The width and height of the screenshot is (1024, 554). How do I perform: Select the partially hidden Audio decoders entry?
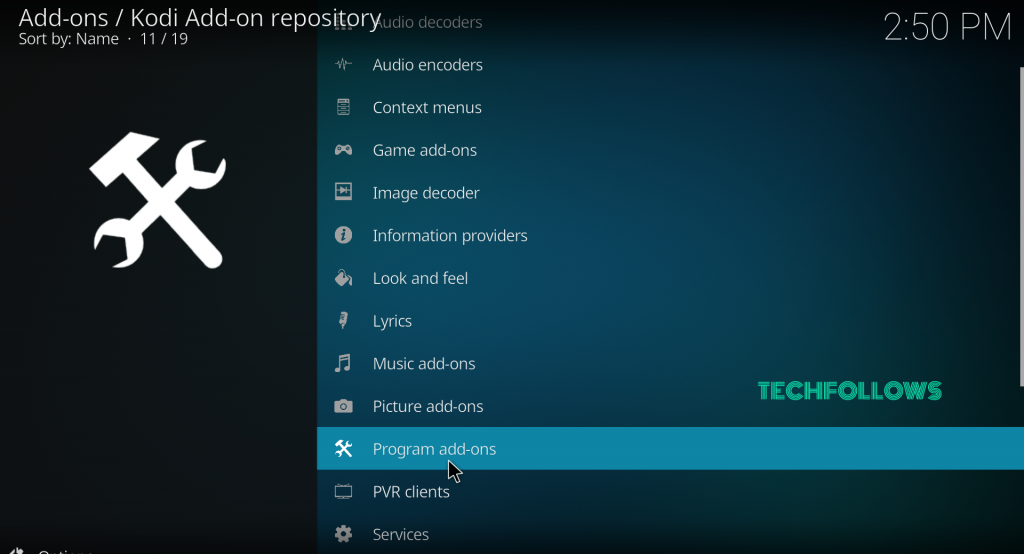pos(670,22)
